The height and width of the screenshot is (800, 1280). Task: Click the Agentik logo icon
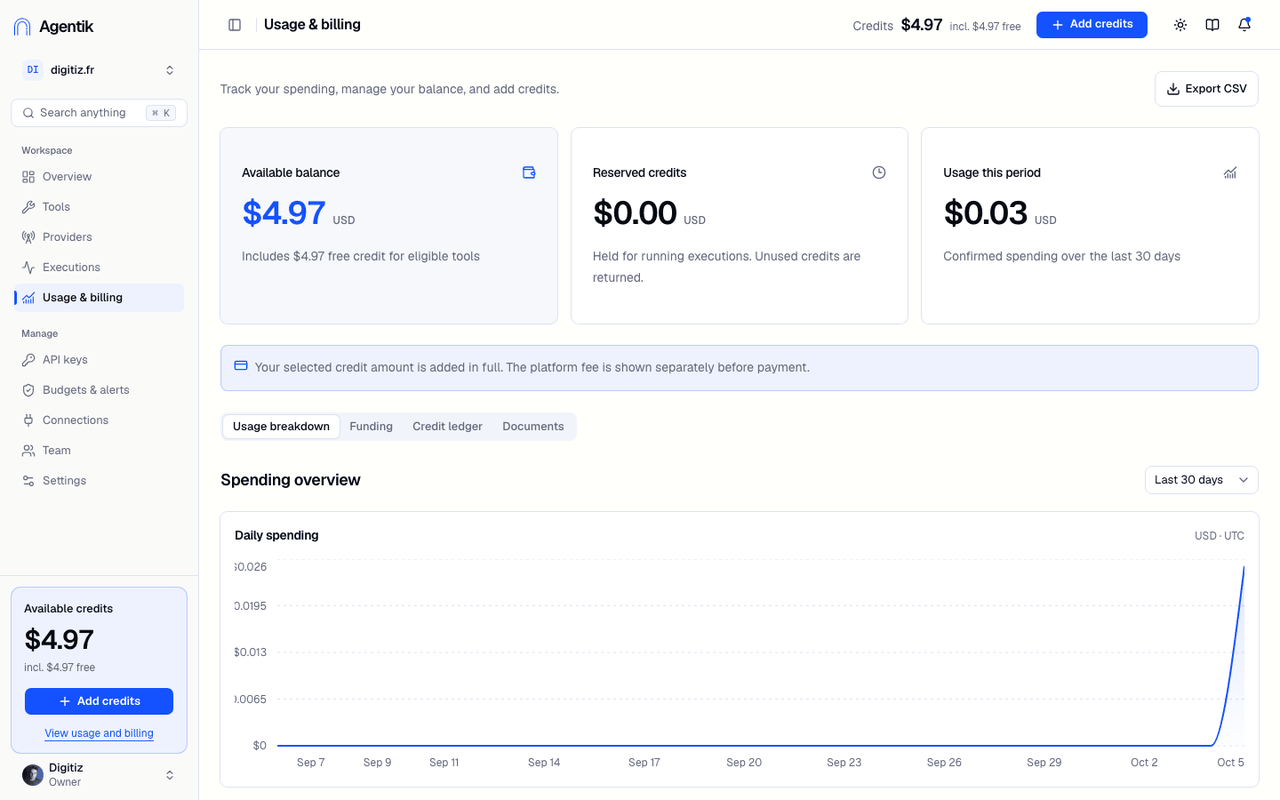22,27
